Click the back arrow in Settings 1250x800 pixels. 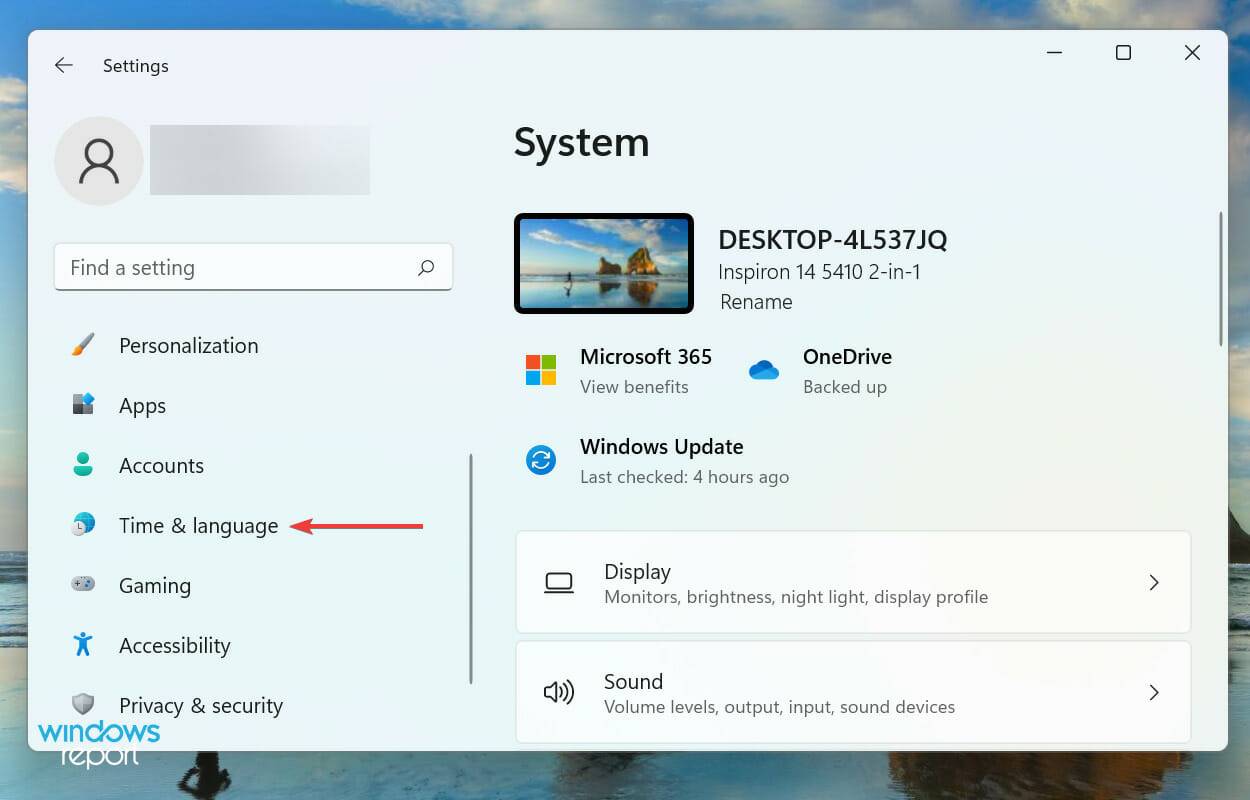coord(63,65)
